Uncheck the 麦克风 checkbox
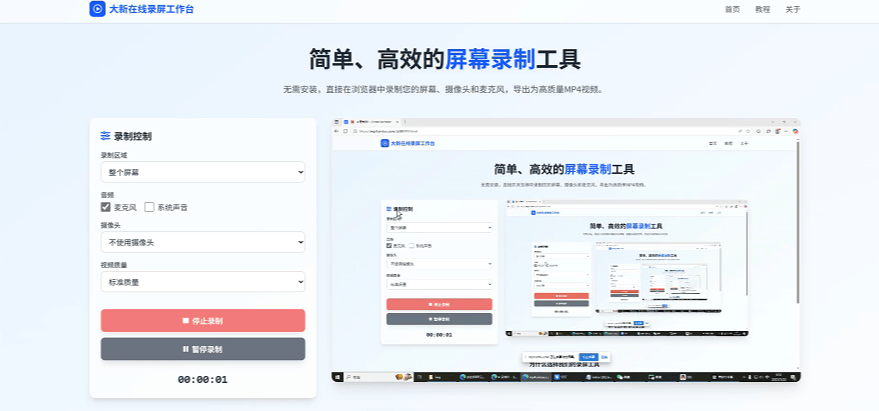This screenshot has height=411, width=879. tap(106, 207)
